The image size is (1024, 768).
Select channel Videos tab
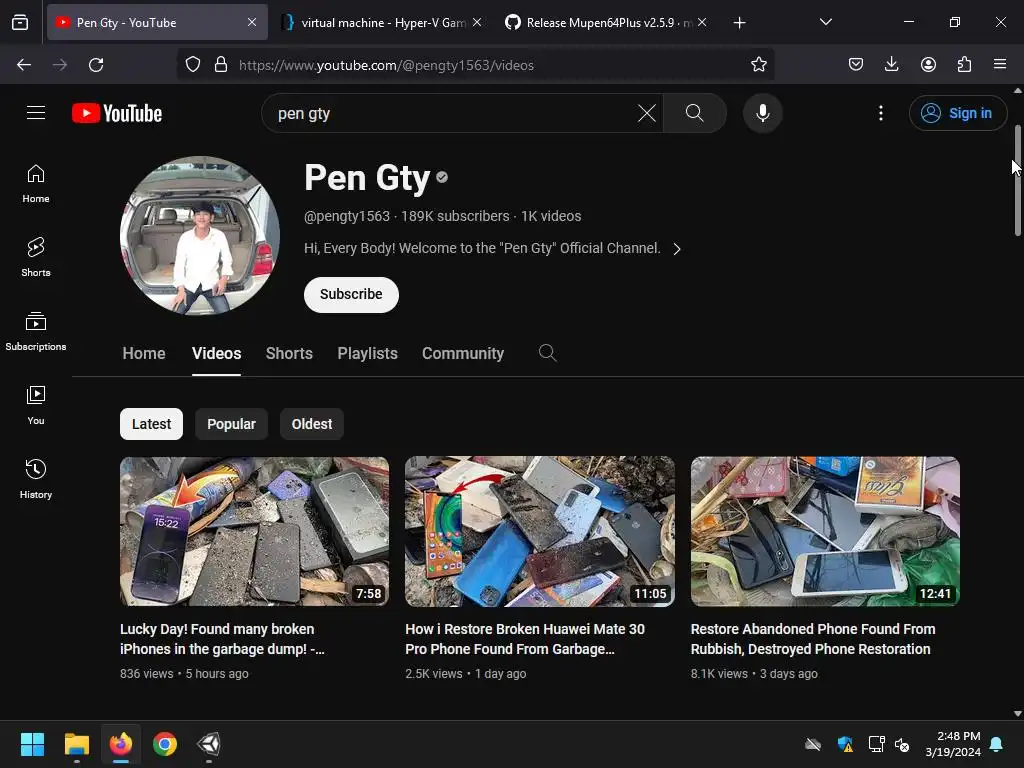click(x=216, y=353)
